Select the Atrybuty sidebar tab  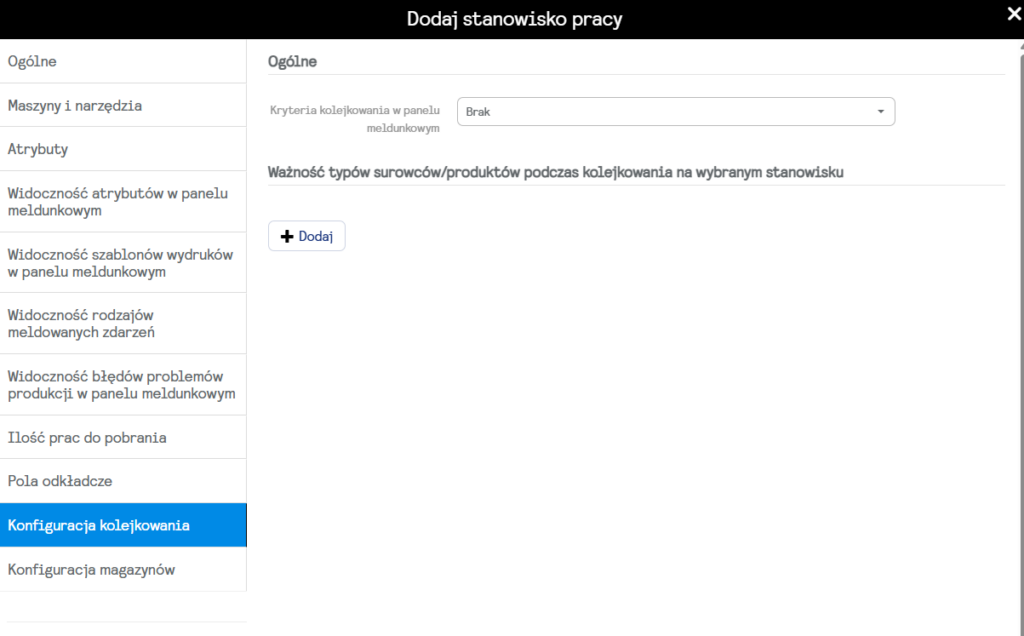(x=123, y=149)
